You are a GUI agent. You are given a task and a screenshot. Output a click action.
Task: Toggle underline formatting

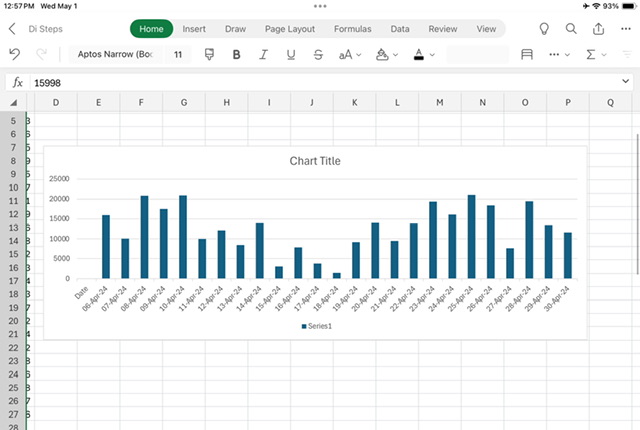(291, 54)
